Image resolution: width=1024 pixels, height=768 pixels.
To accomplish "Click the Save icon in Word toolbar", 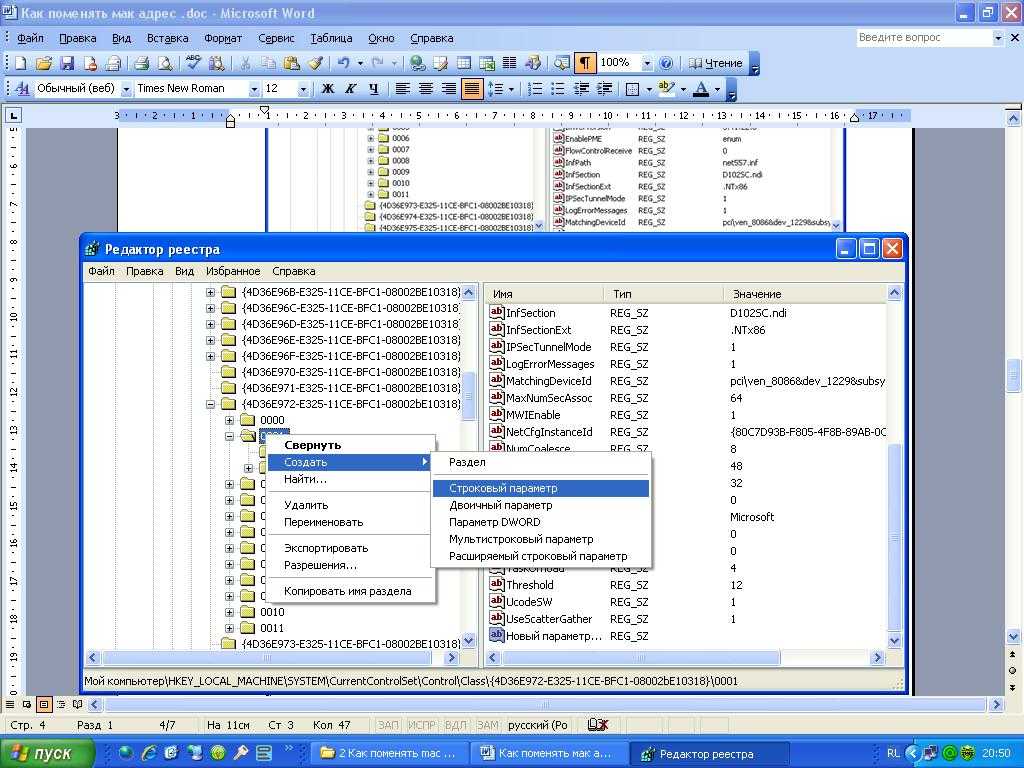I will (67, 63).
